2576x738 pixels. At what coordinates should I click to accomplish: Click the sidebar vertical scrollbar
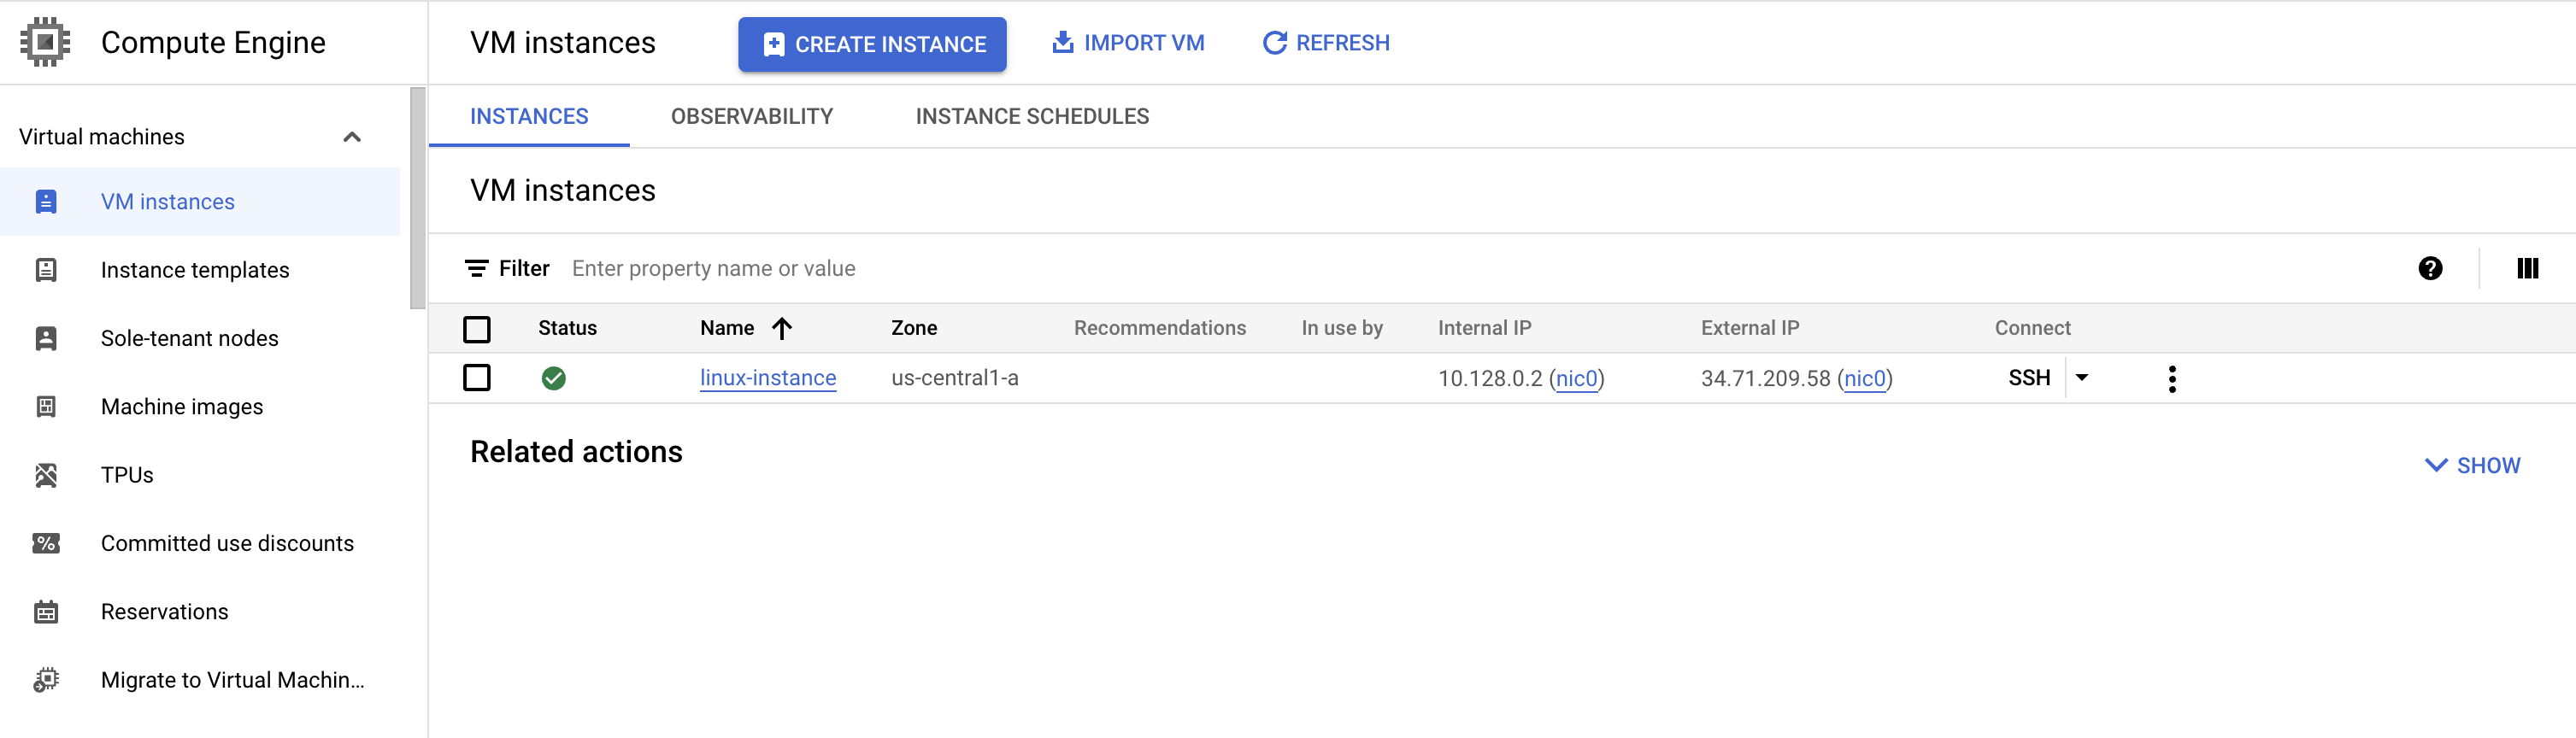tap(417, 198)
